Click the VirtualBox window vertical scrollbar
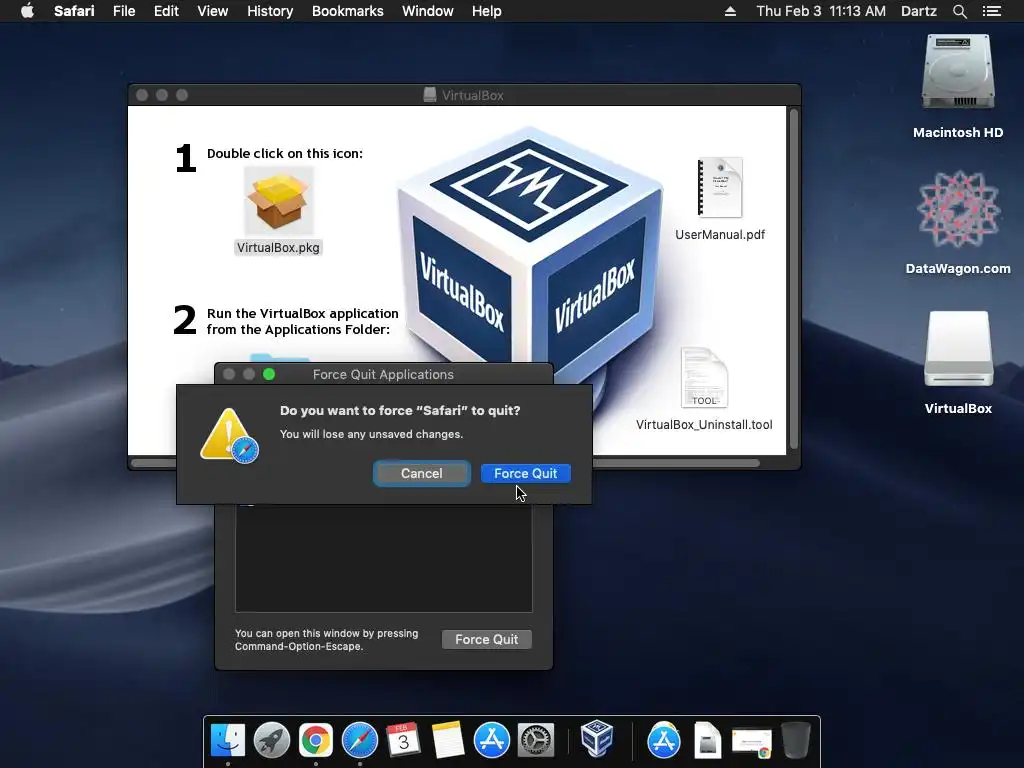Viewport: 1024px width, 768px height. [794, 280]
